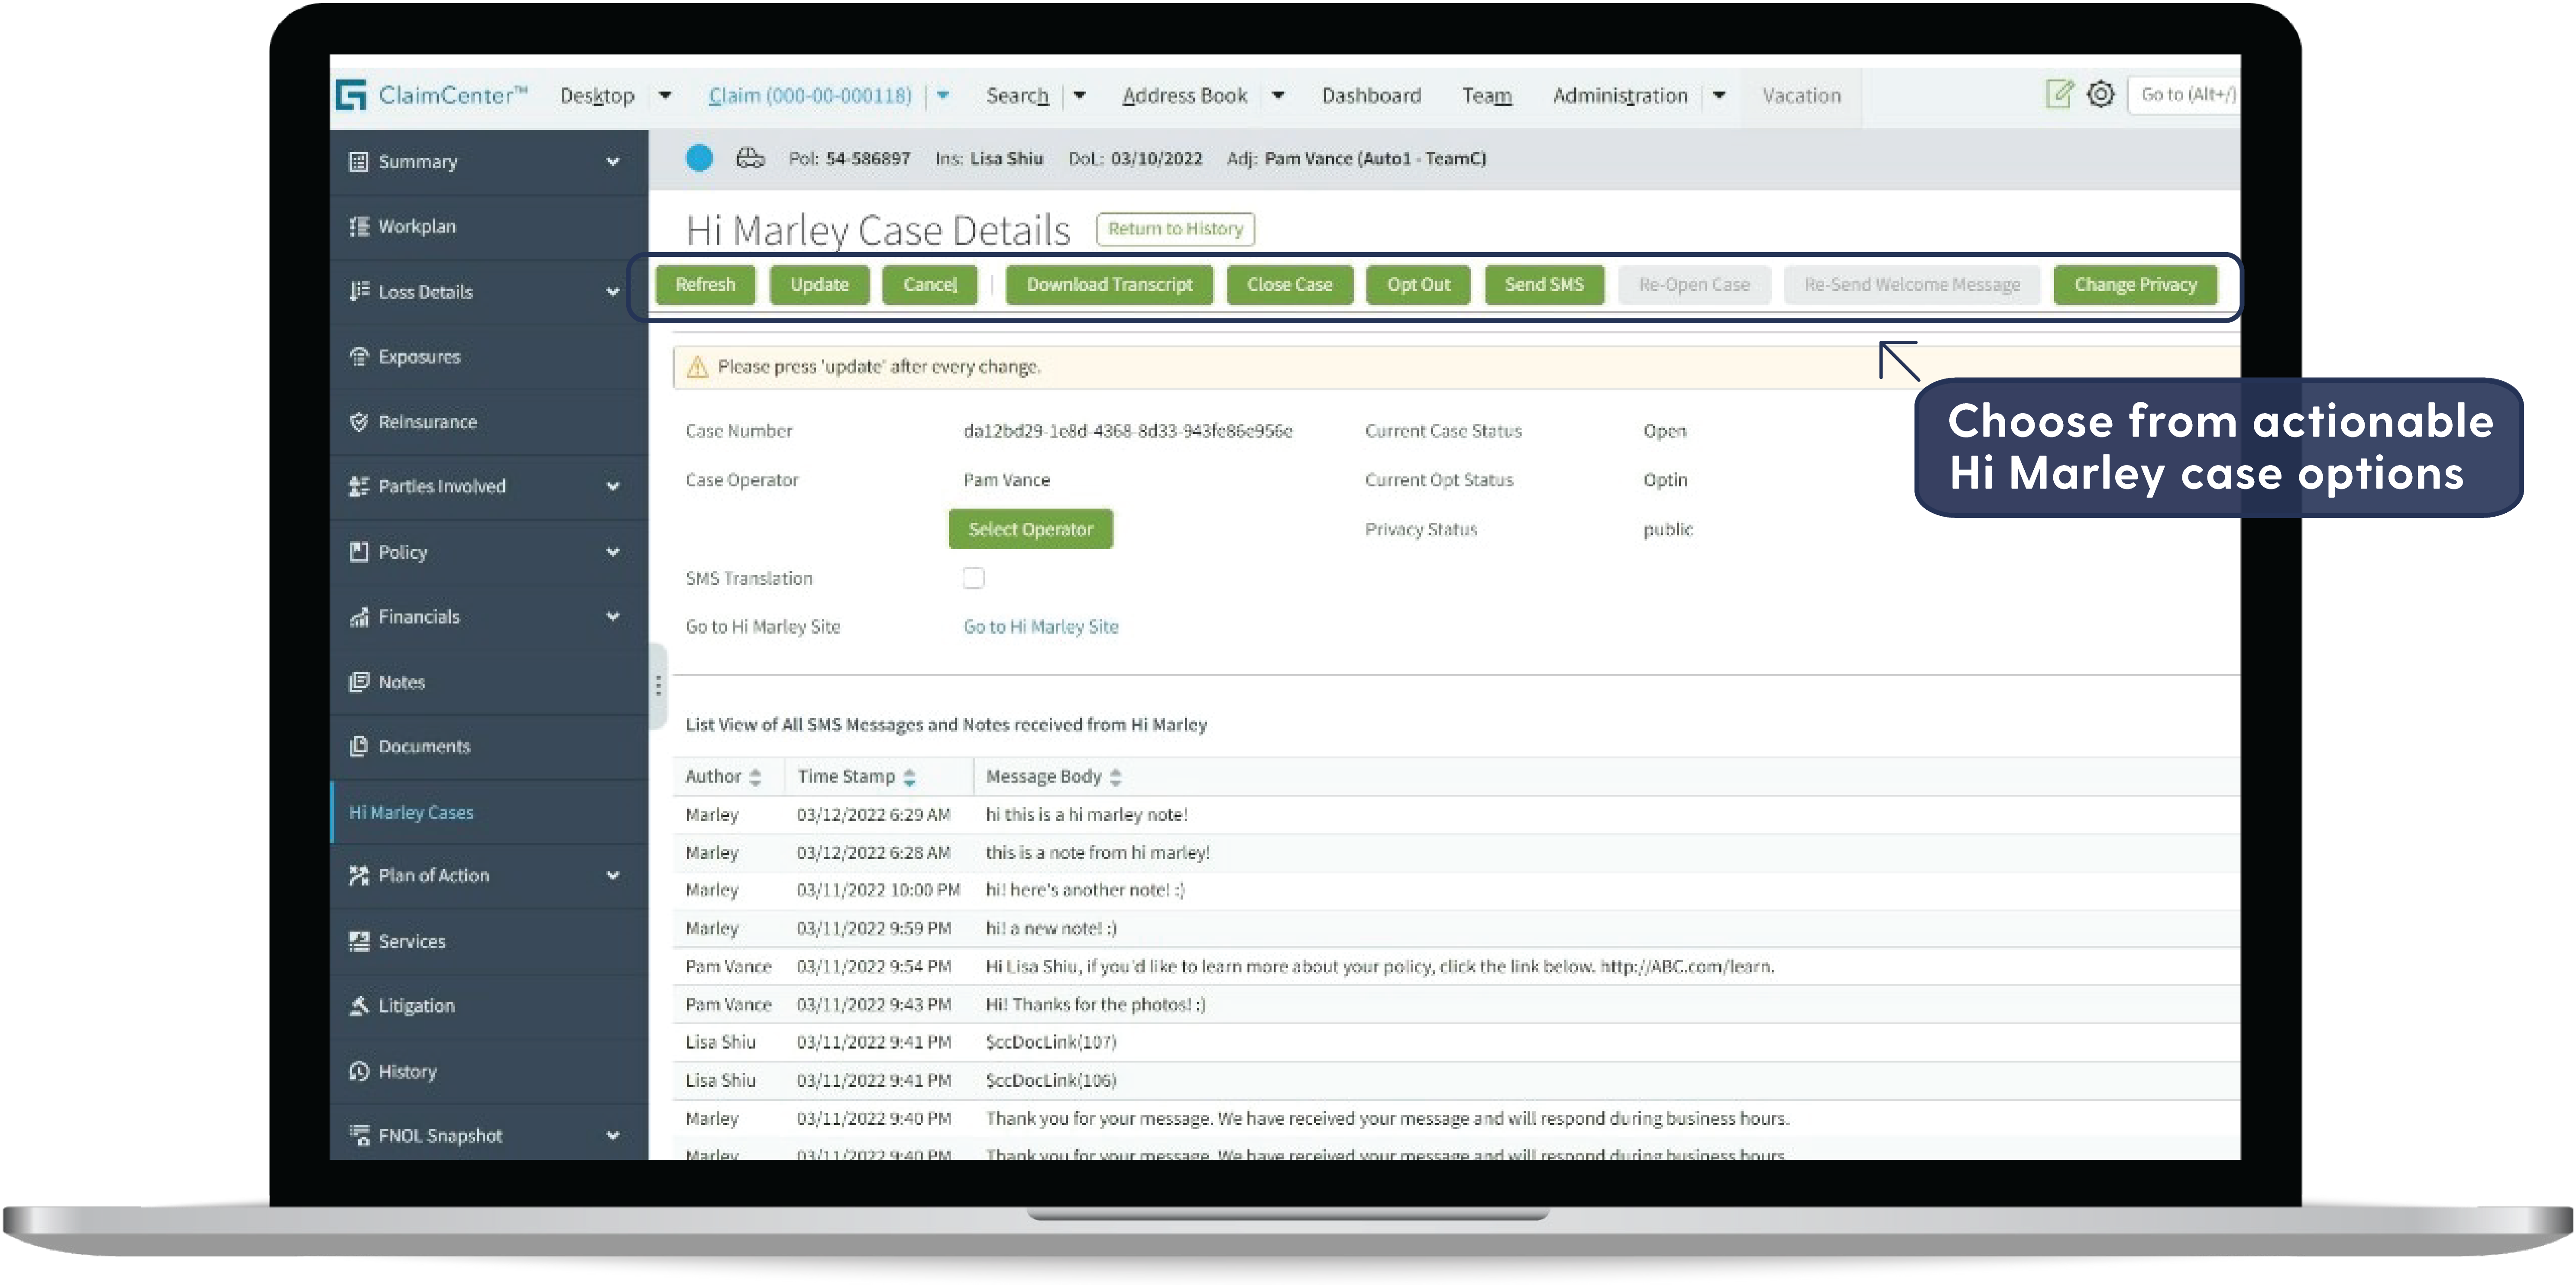Image resolution: width=2576 pixels, height=1285 pixels.
Task: Click the settings gear icon
Action: click(x=2100, y=94)
